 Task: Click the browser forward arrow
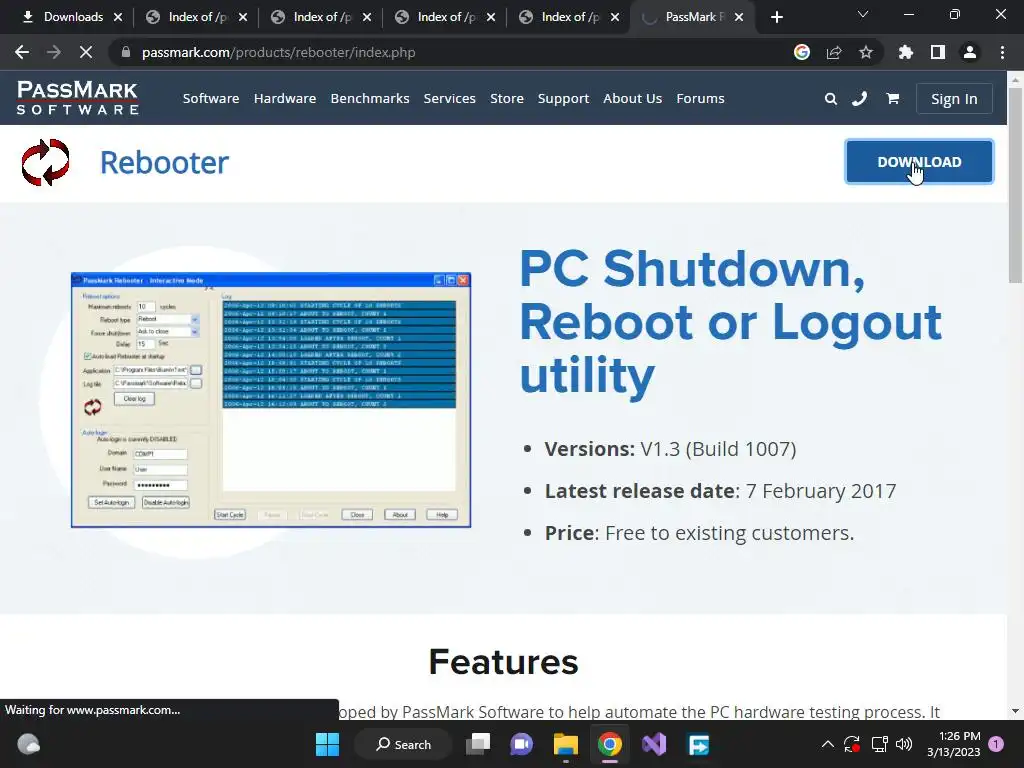click(54, 52)
